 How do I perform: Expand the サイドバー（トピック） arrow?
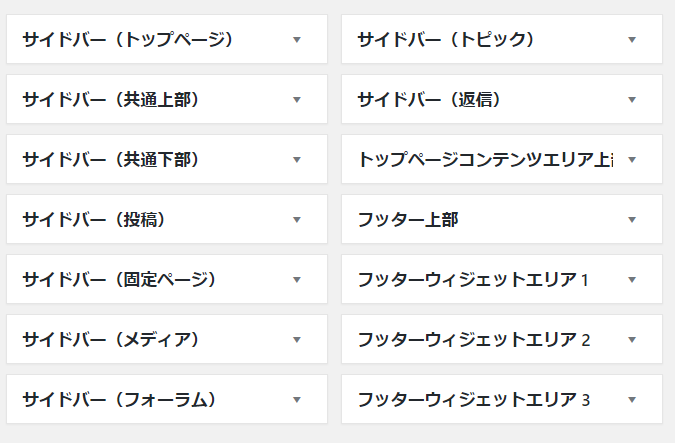click(632, 40)
